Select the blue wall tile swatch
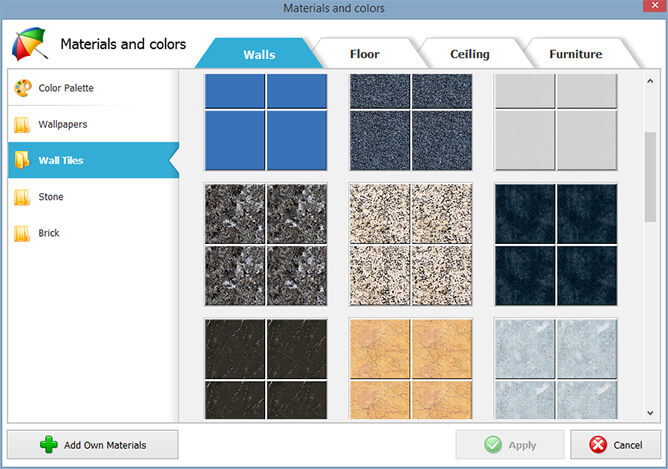The image size is (668, 469). pos(266,120)
